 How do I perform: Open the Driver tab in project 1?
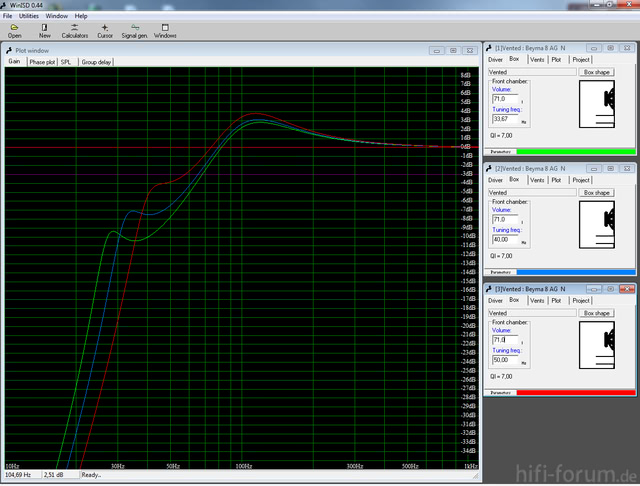495,59
